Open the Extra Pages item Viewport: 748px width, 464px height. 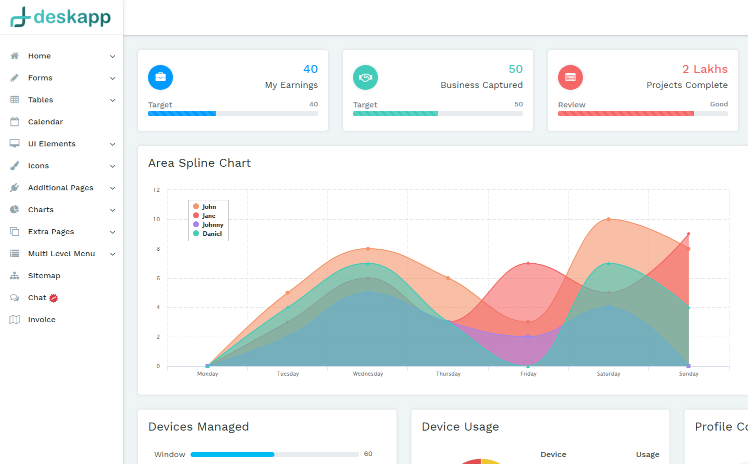coord(51,231)
